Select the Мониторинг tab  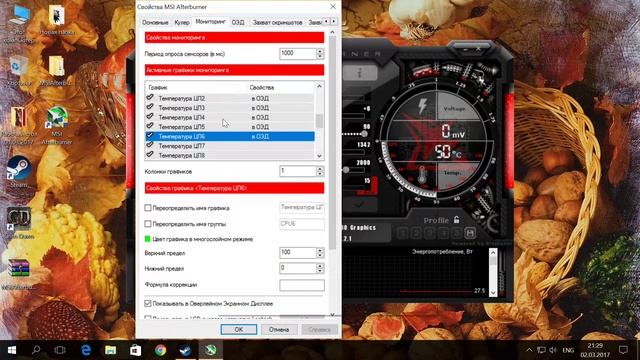[x=210, y=22]
